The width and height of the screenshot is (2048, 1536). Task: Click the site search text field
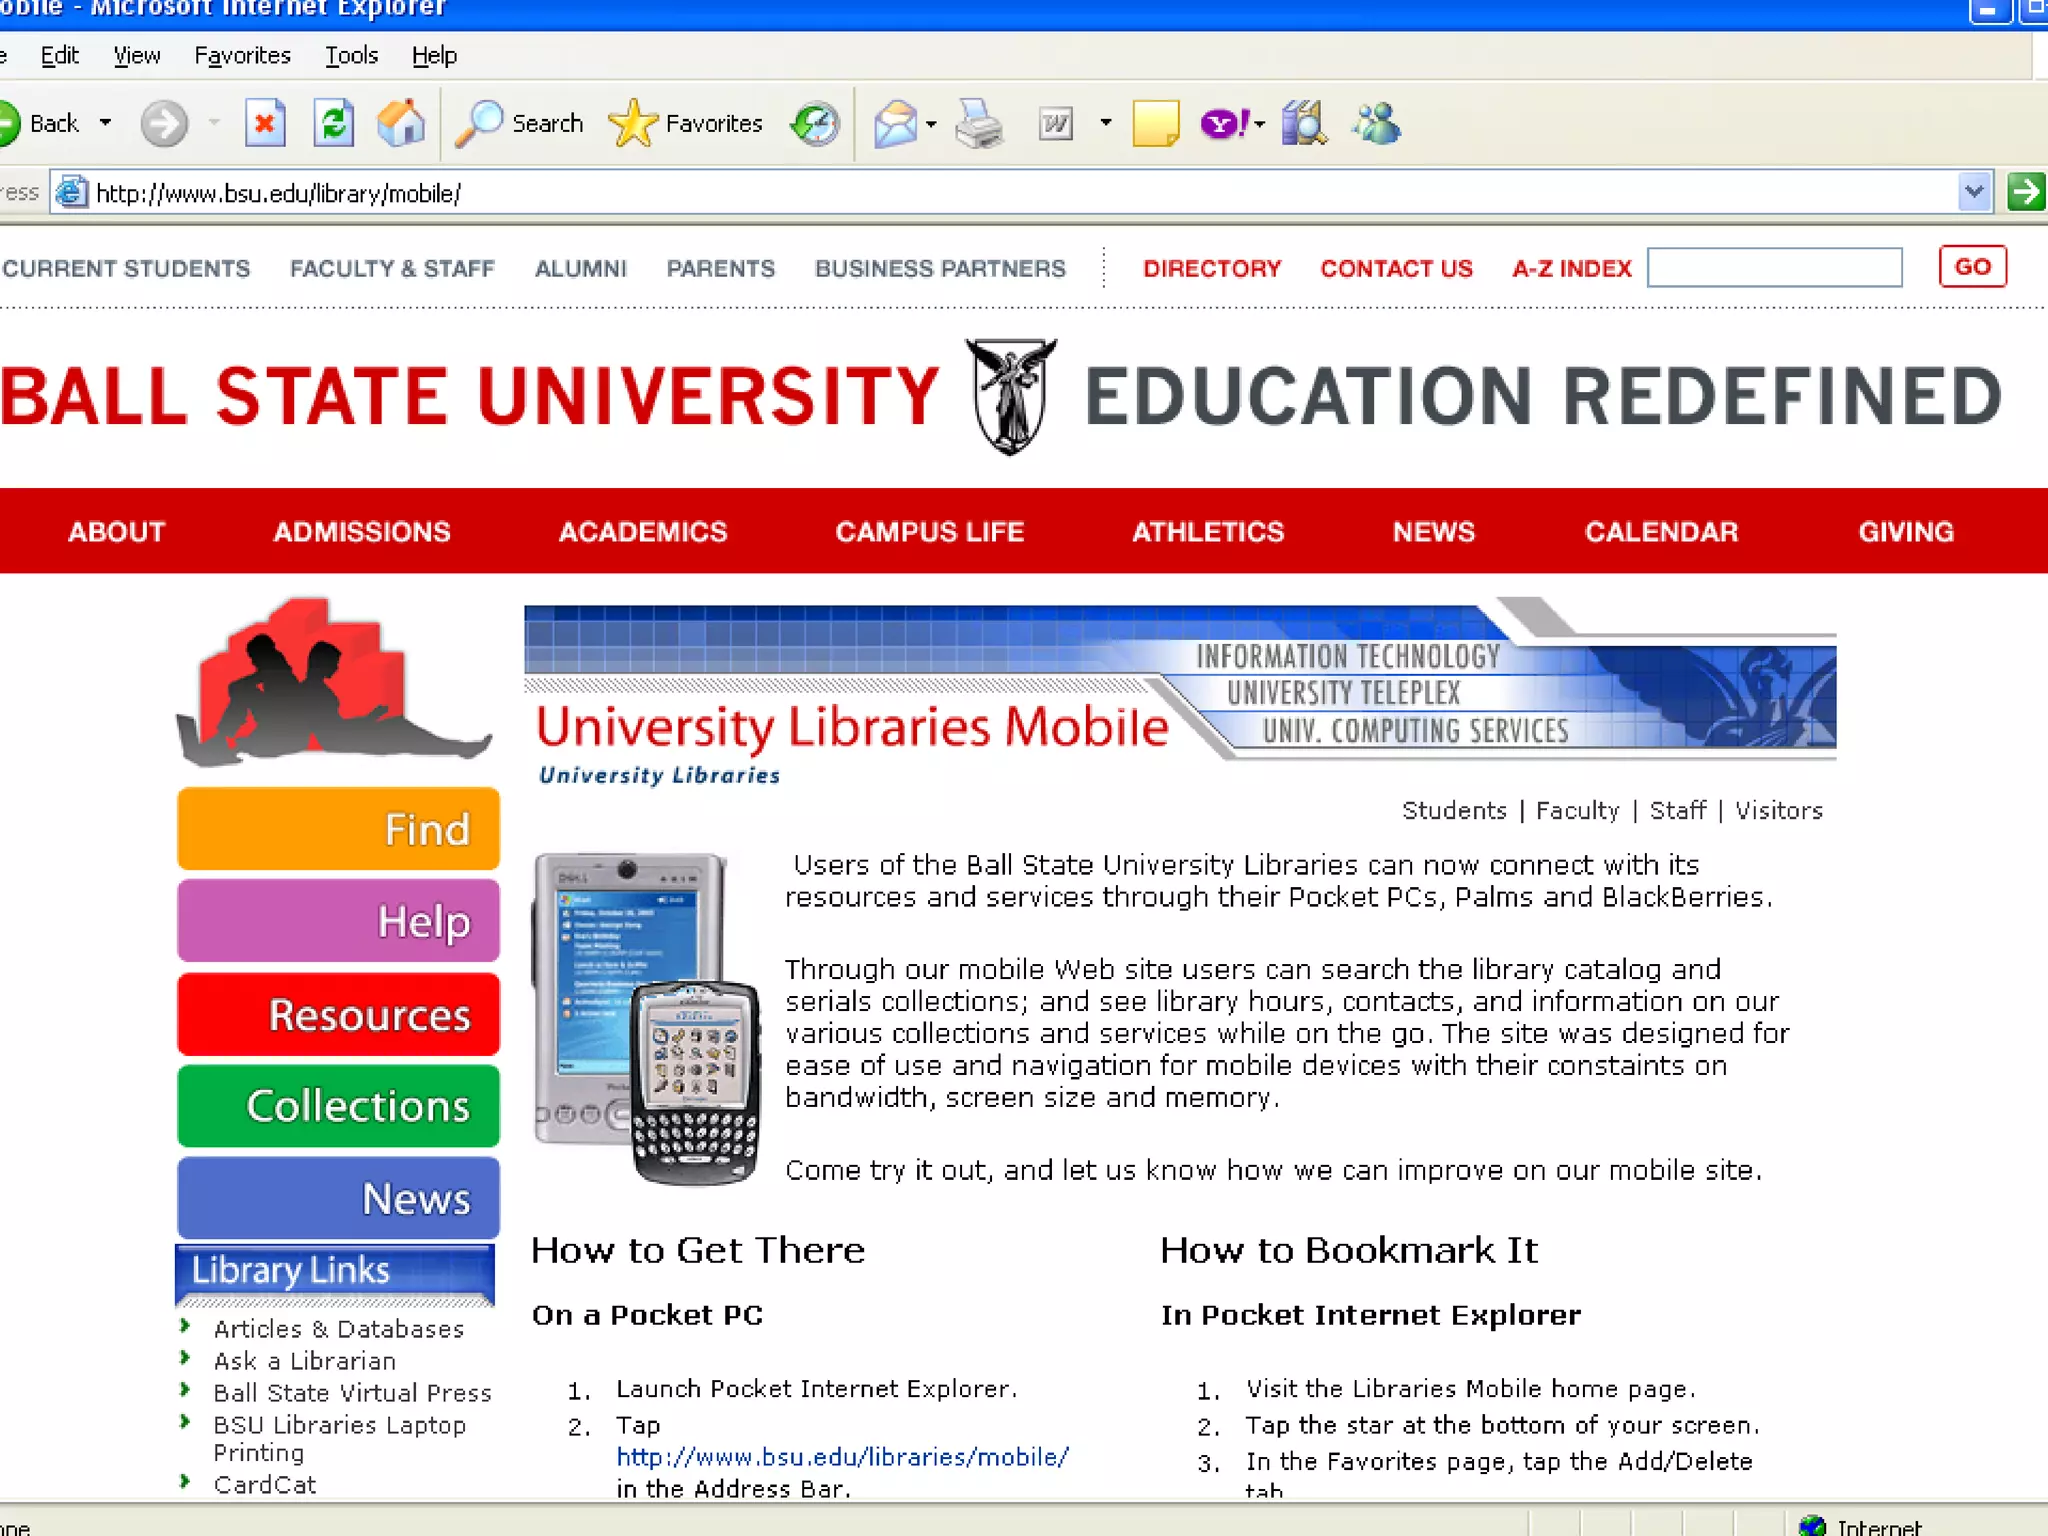[1774, 268]
